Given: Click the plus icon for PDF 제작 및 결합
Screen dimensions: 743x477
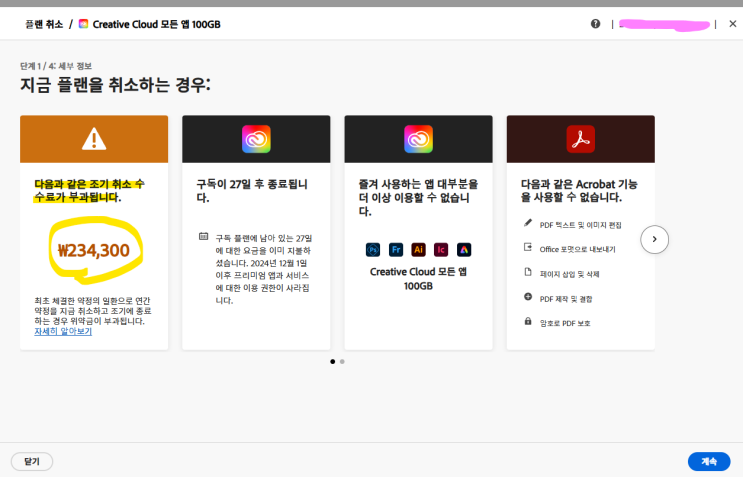Looking at the screenshot, I should coord(528,297).
